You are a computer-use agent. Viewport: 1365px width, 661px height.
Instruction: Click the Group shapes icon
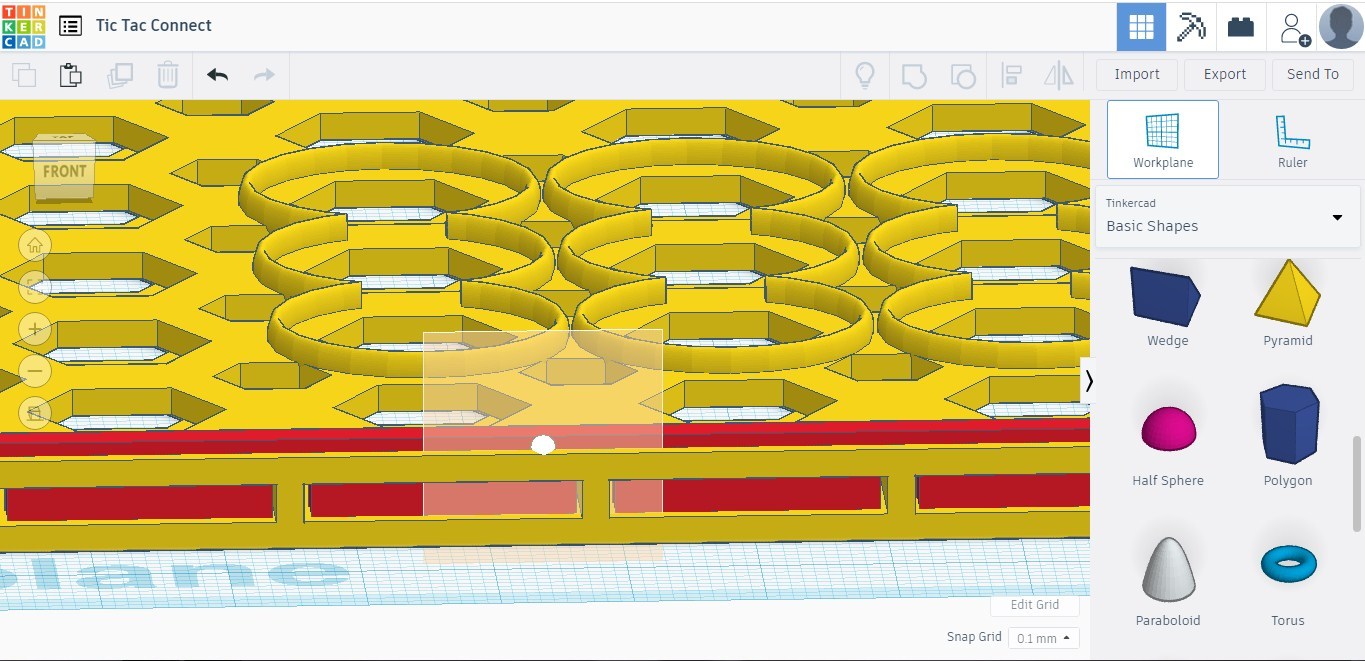tap(914, 75)
